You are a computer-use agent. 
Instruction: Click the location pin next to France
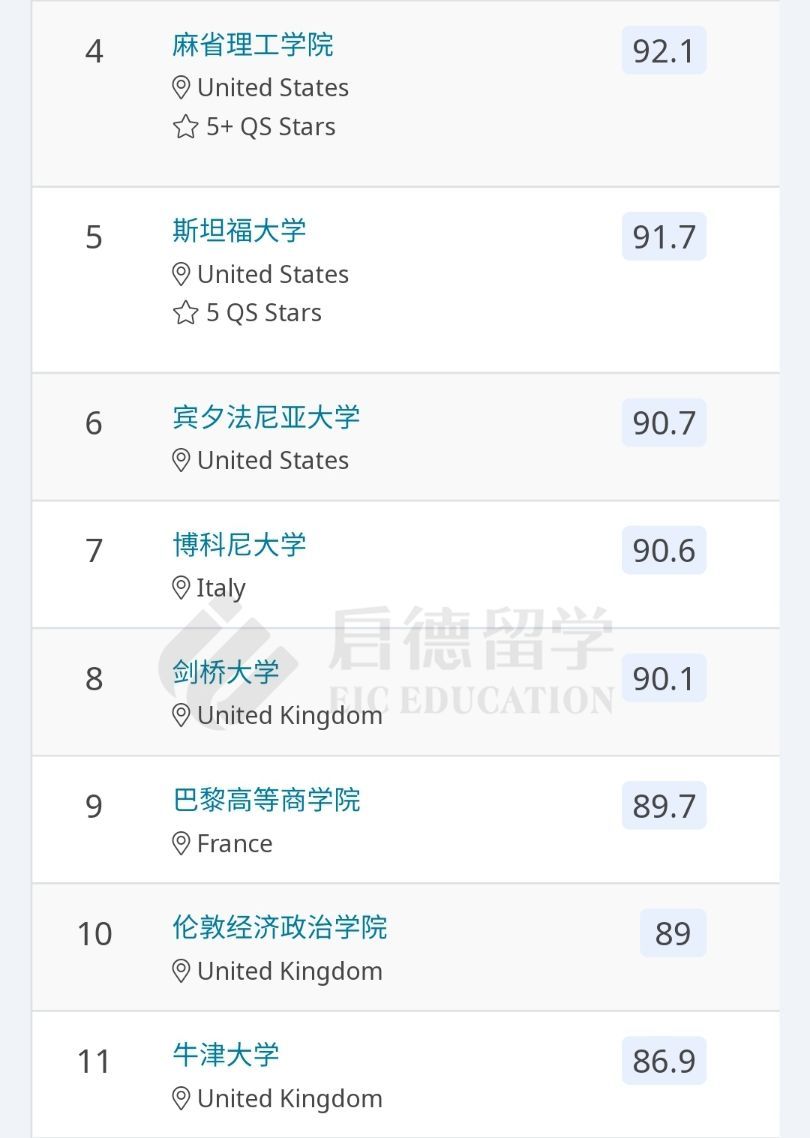181,844
